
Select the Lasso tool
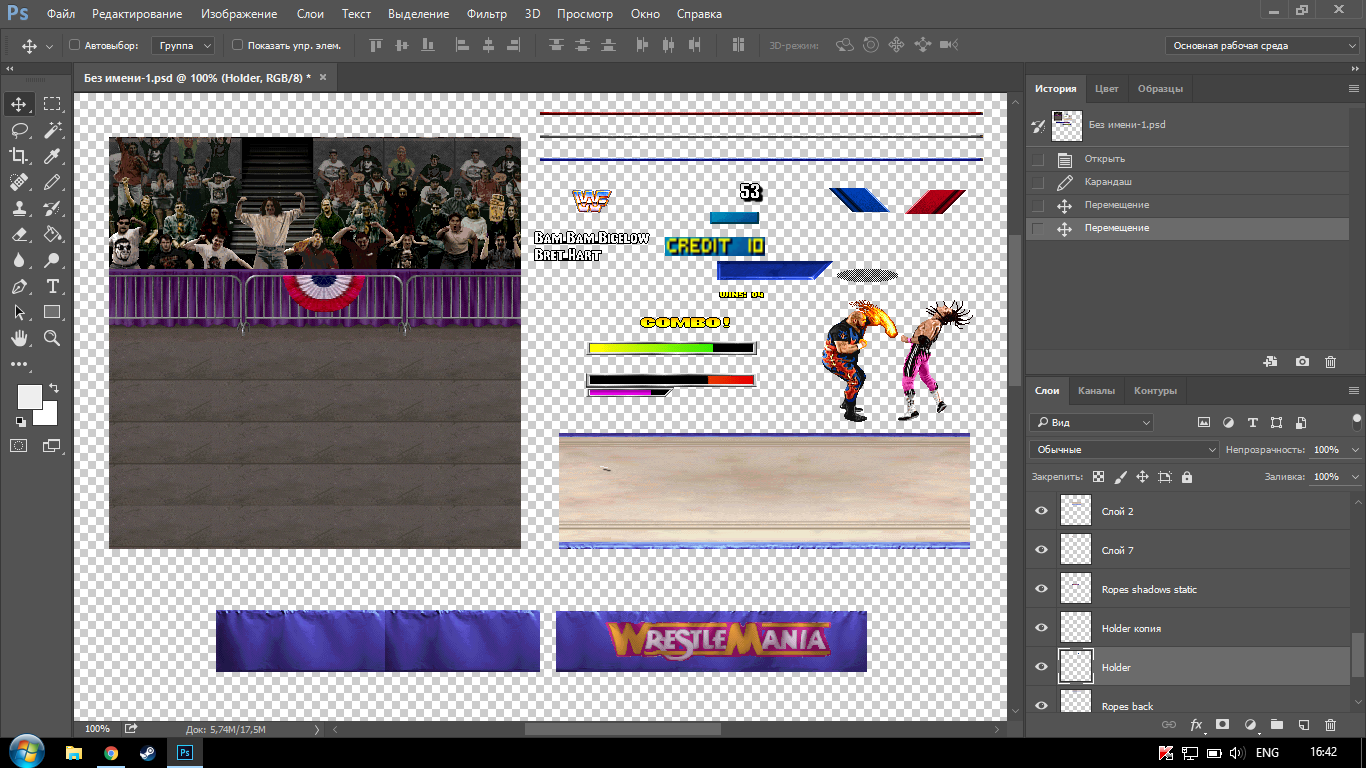[19, 130]
